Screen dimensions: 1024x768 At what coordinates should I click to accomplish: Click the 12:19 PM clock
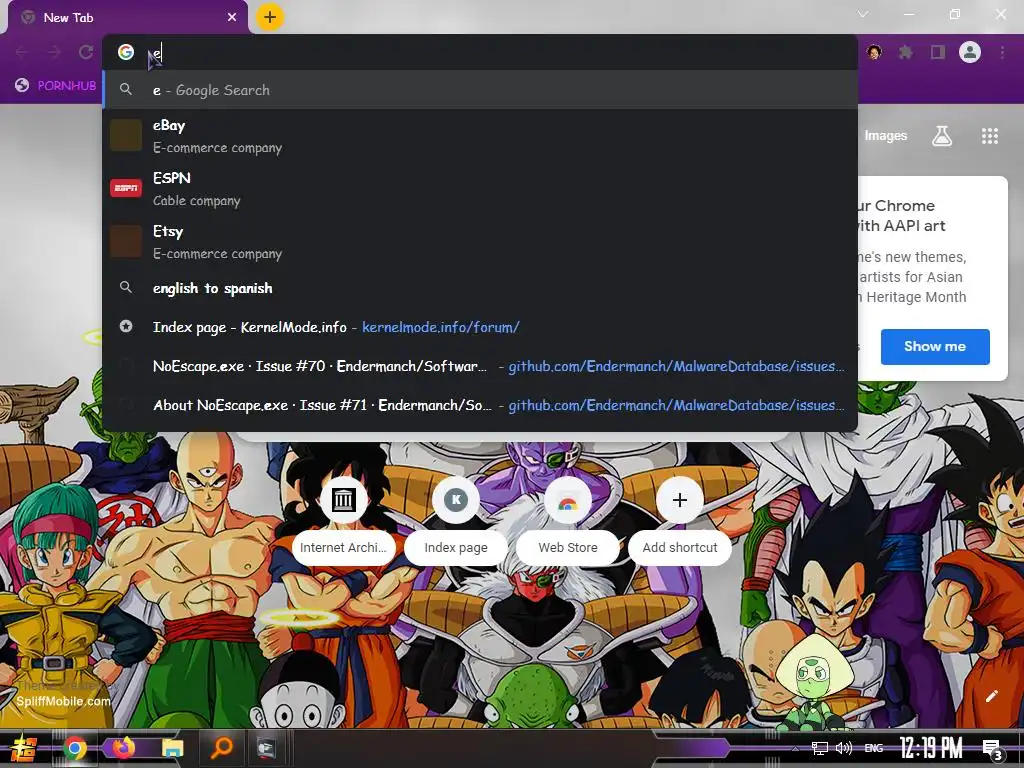click(931, 748)
